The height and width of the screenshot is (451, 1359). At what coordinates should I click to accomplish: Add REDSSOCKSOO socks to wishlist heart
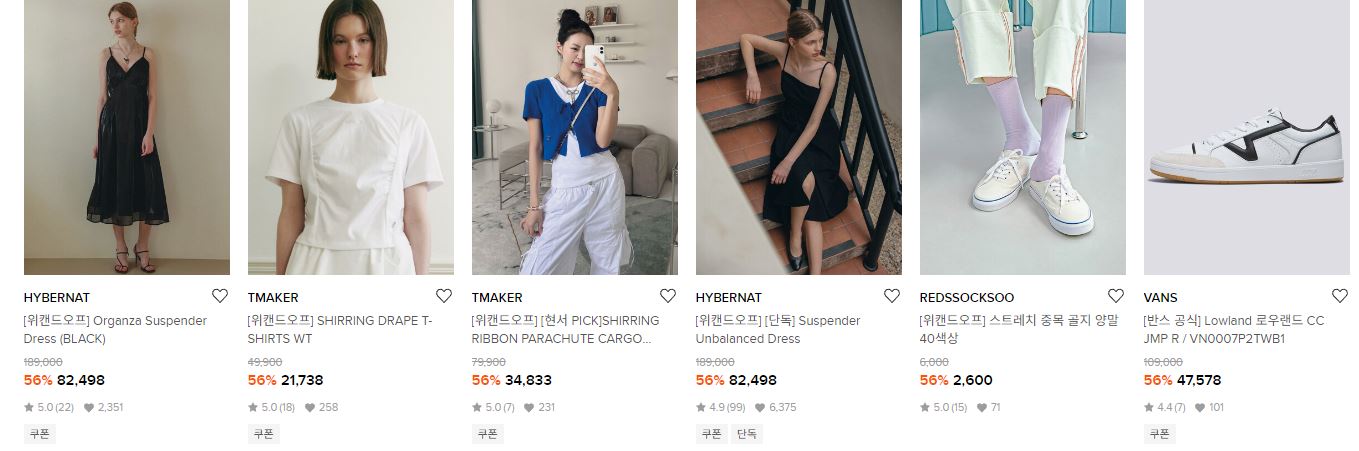tap(1116, 296)
